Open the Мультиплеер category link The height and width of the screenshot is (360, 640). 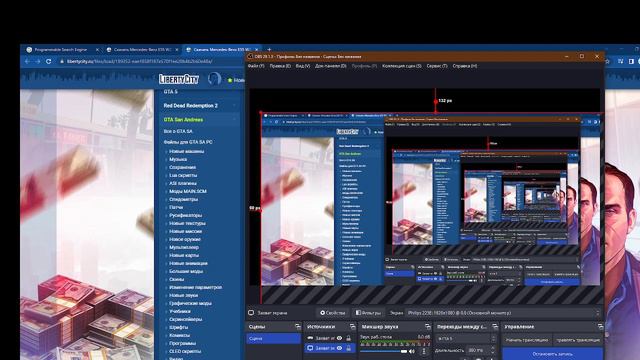coord(184,247)
